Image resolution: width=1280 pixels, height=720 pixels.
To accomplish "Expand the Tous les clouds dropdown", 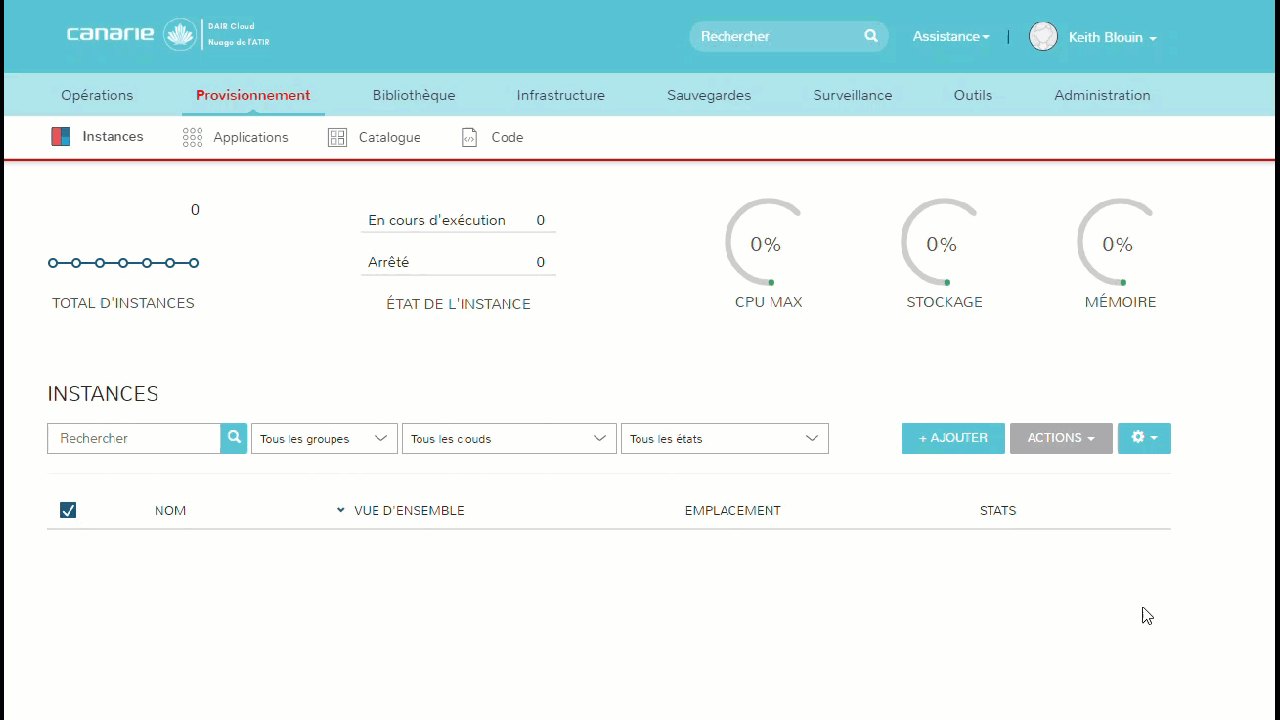I will coord(508,439).
